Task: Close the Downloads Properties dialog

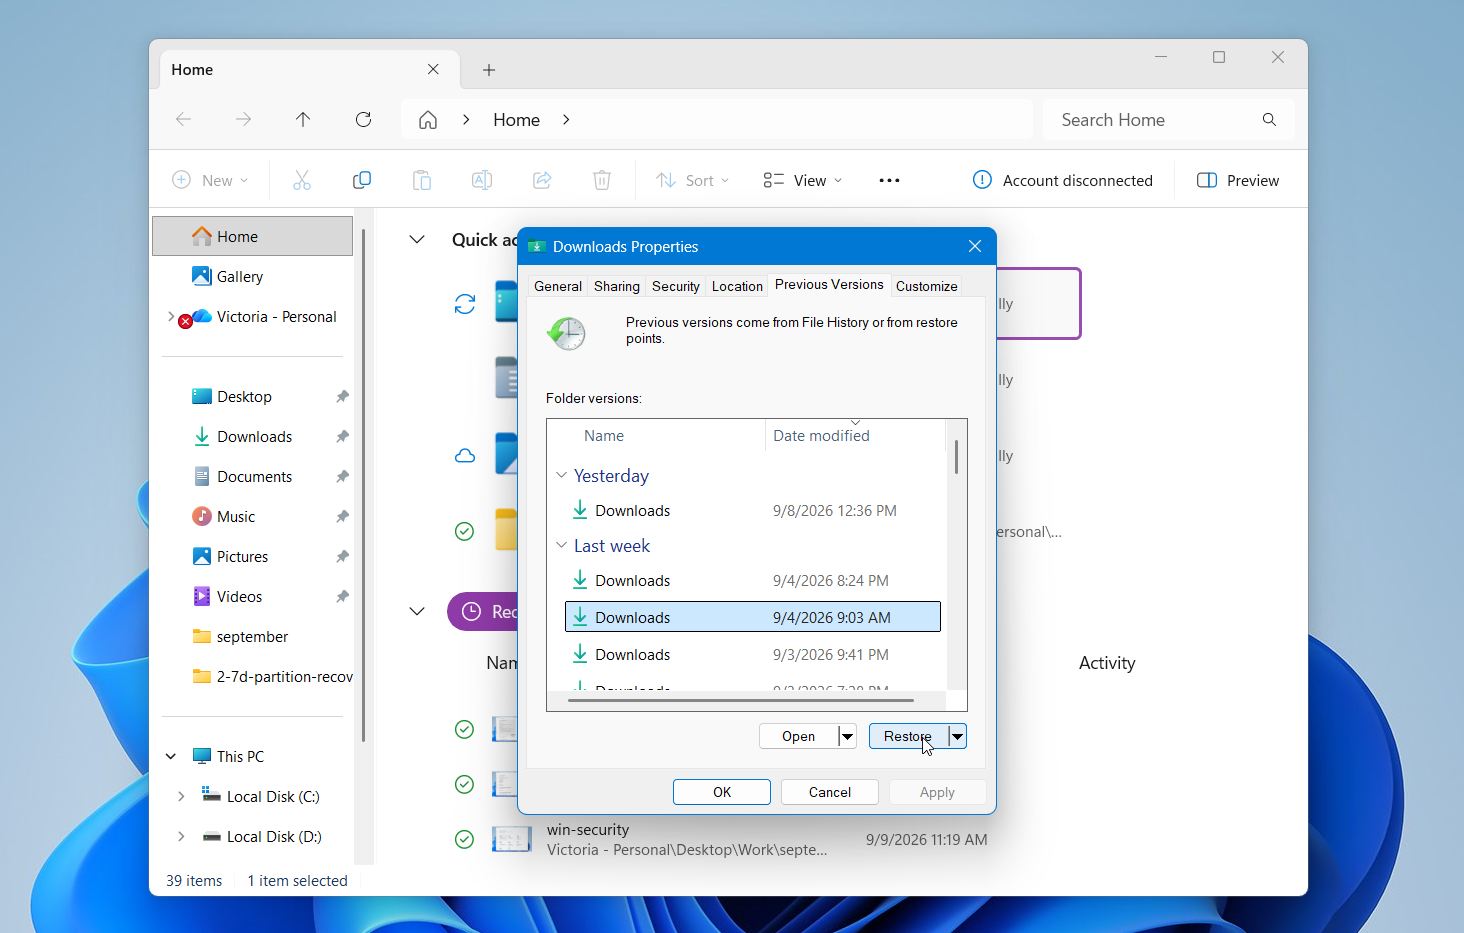Action: coord(975,246)
